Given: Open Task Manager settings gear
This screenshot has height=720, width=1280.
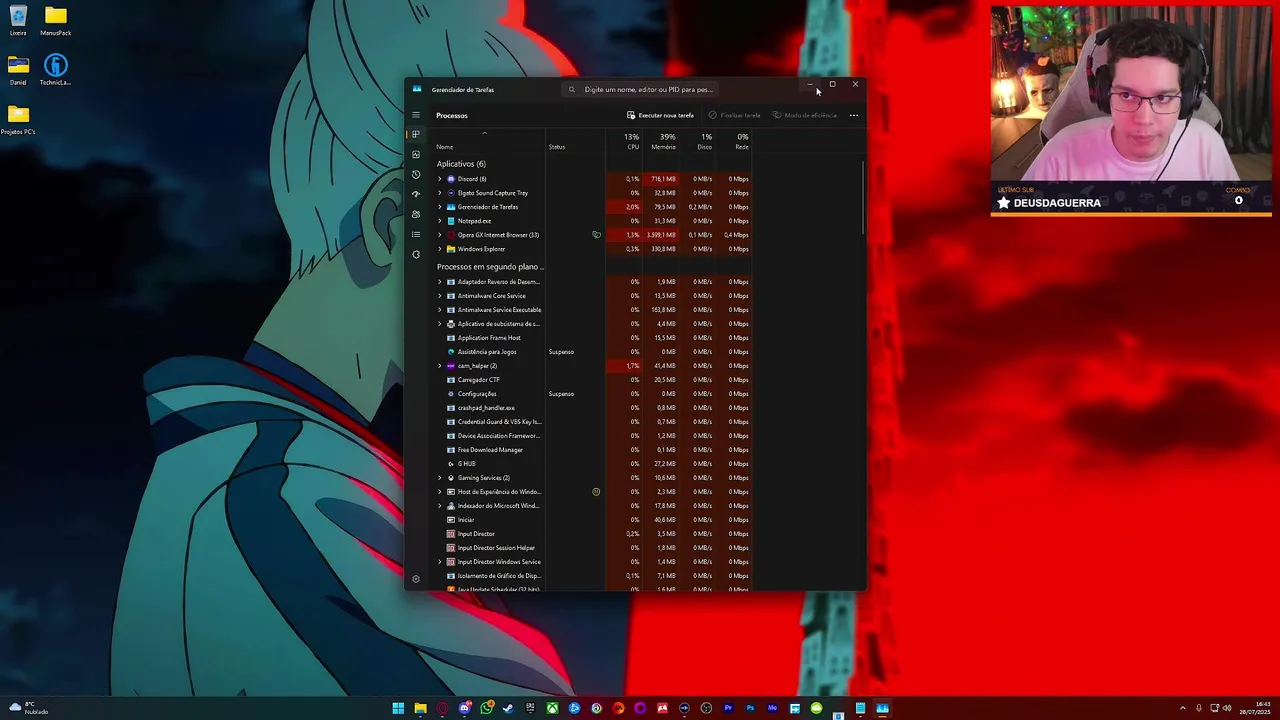Looking at the screenshot, I should point(416,579).
